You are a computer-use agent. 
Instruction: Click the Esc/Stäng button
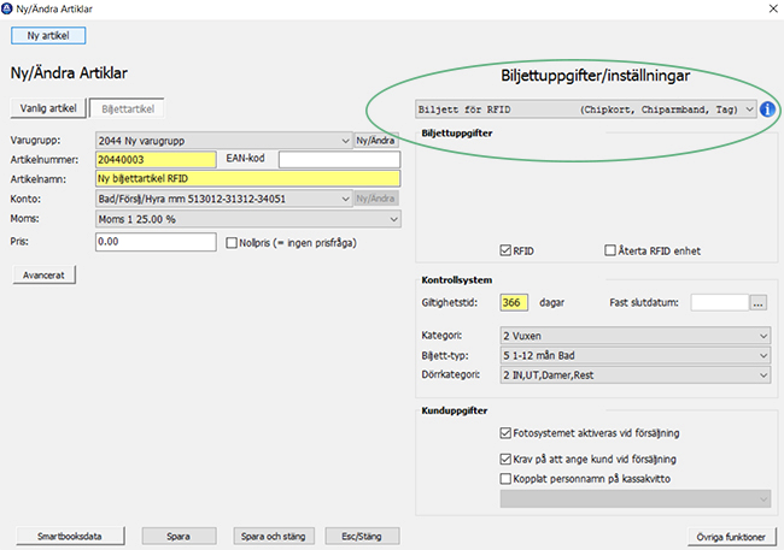362,536
